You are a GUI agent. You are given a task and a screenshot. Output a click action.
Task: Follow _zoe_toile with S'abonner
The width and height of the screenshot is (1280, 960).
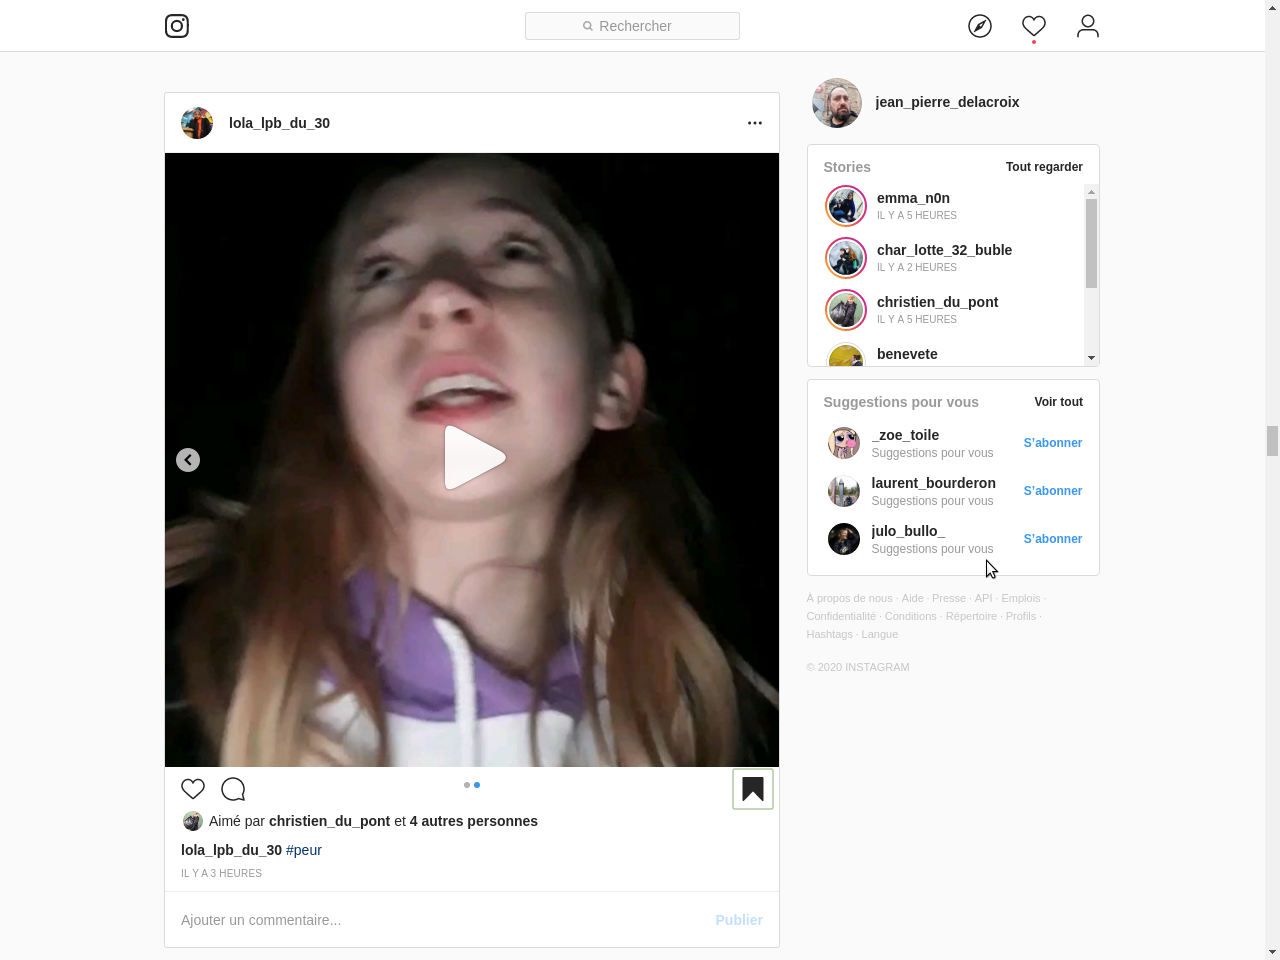click(x=1053, y=443)
